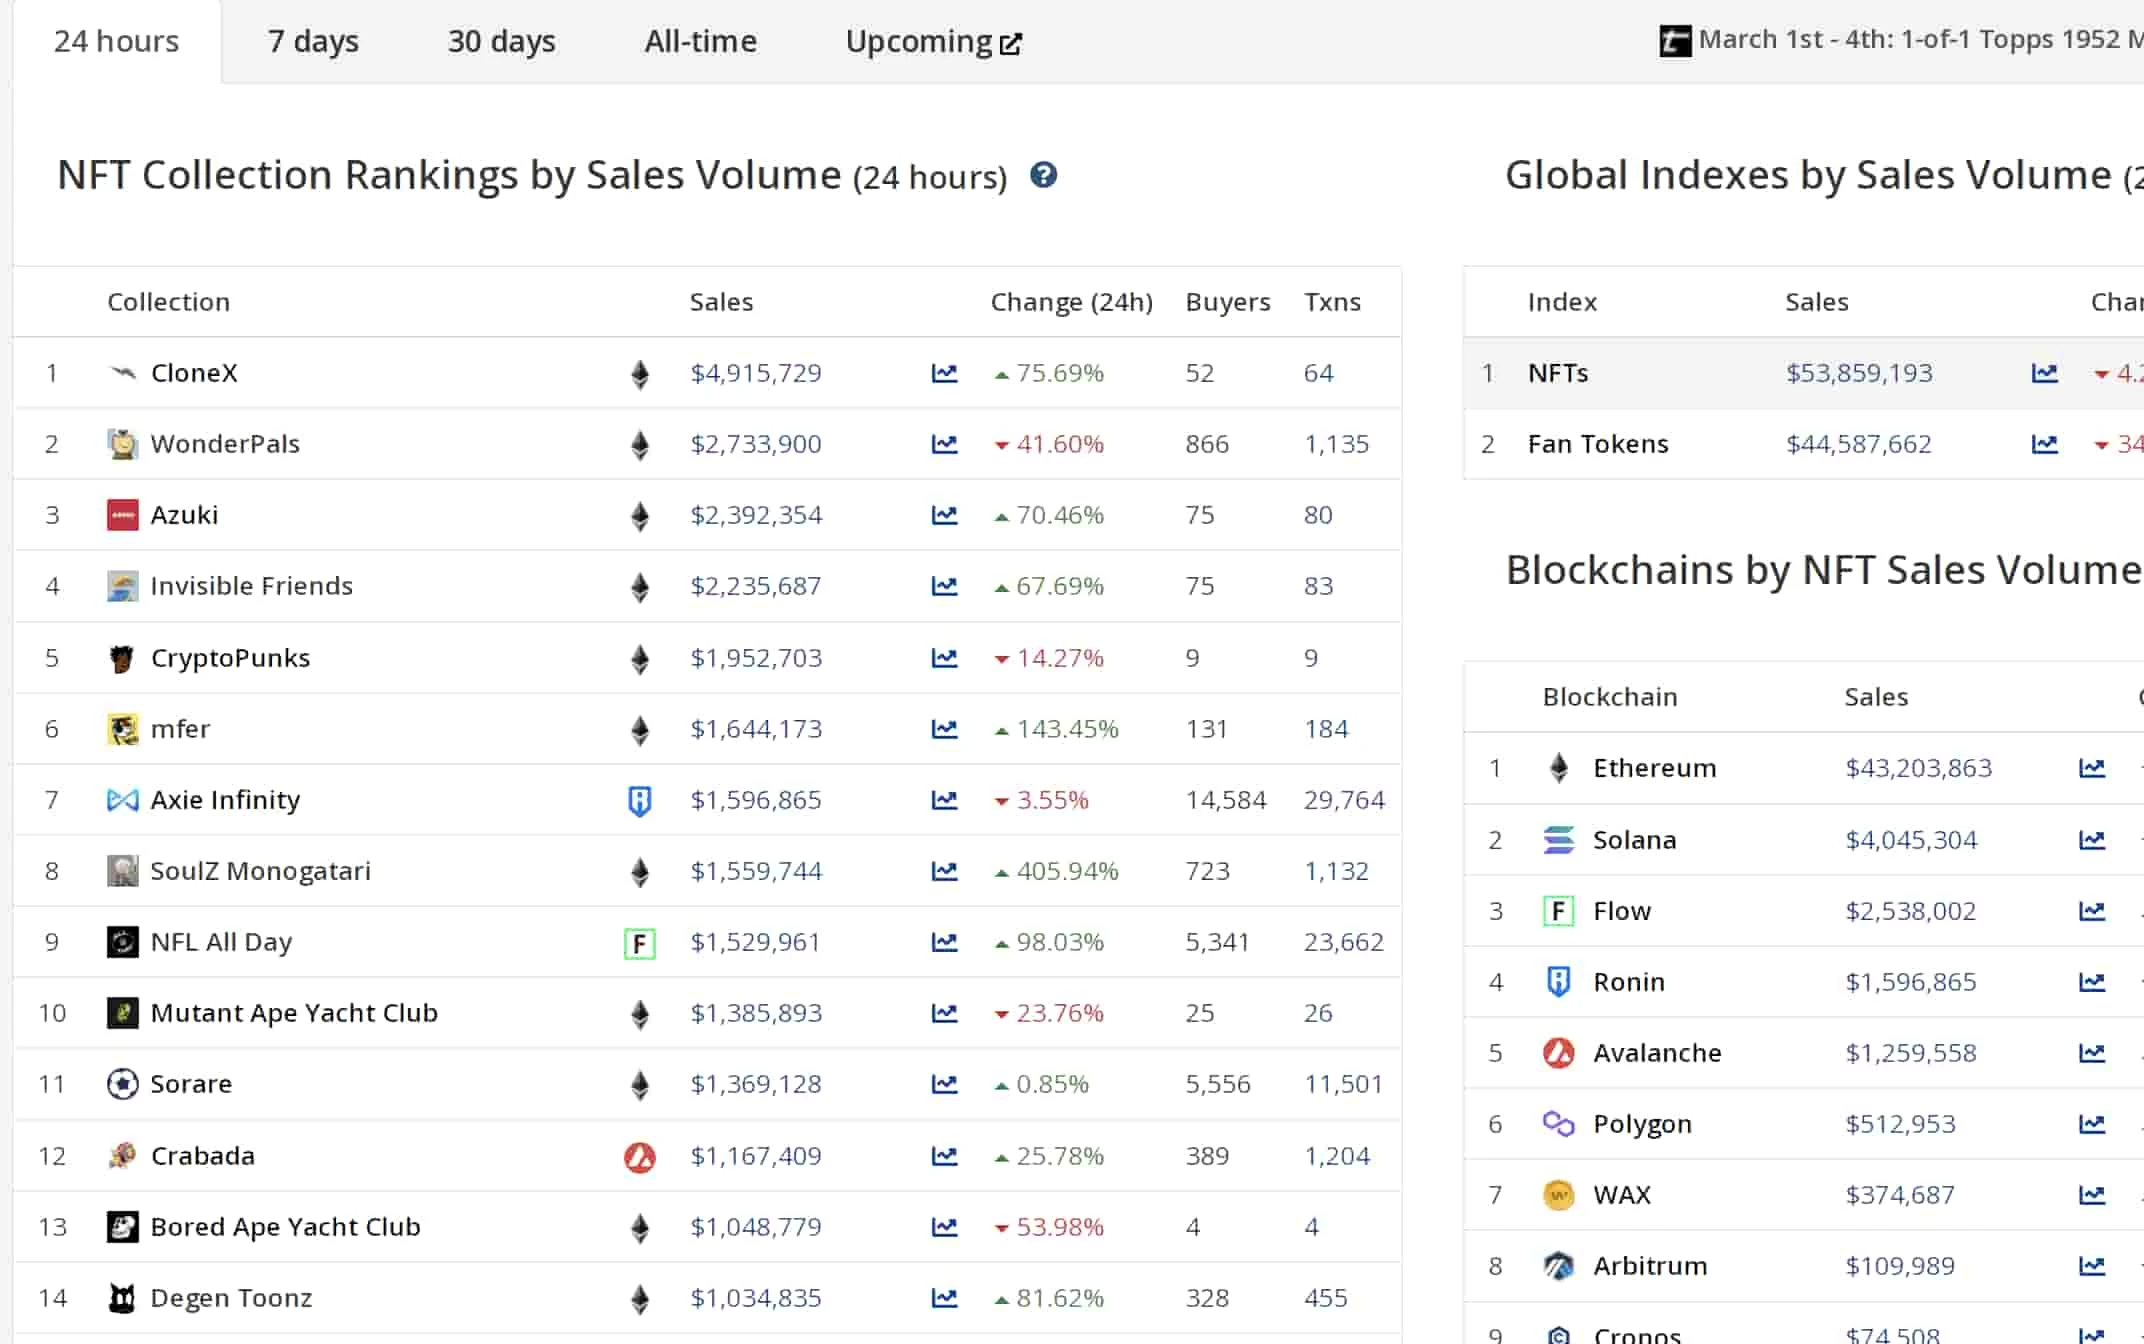Viewport: 2144px width, 1344px height.
Task: Click the Bored Ape Yacht Club link
Action: 285,1227
